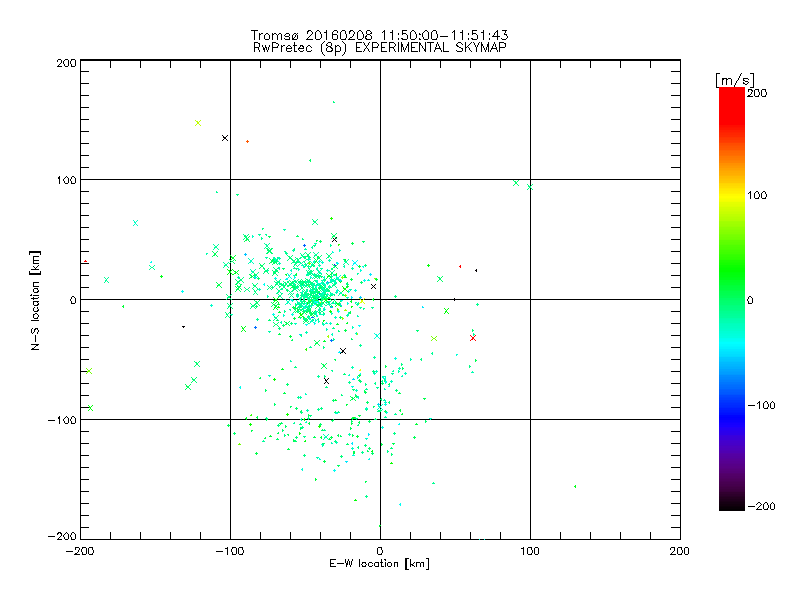Click the yellow band of the colorbar
This screenshot has width=800, height=600.
732,195
